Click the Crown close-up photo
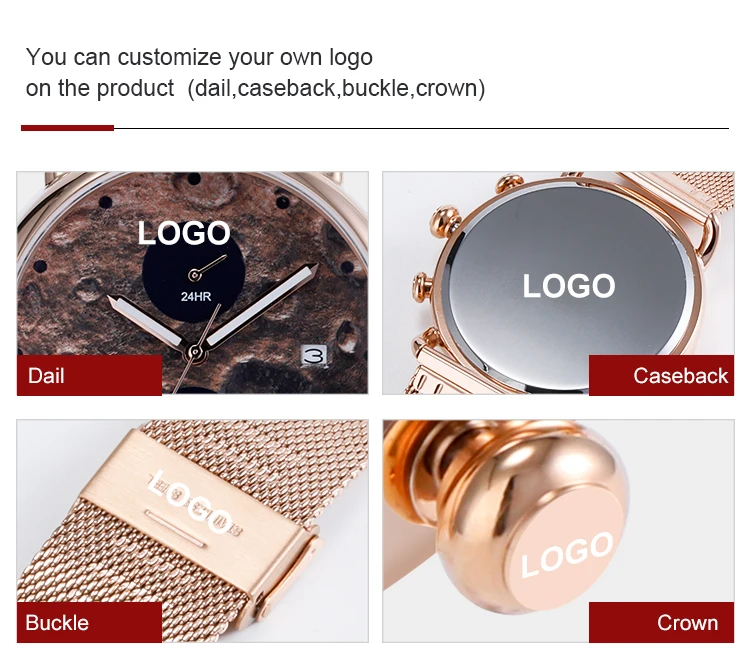 [x=558, y=531]
